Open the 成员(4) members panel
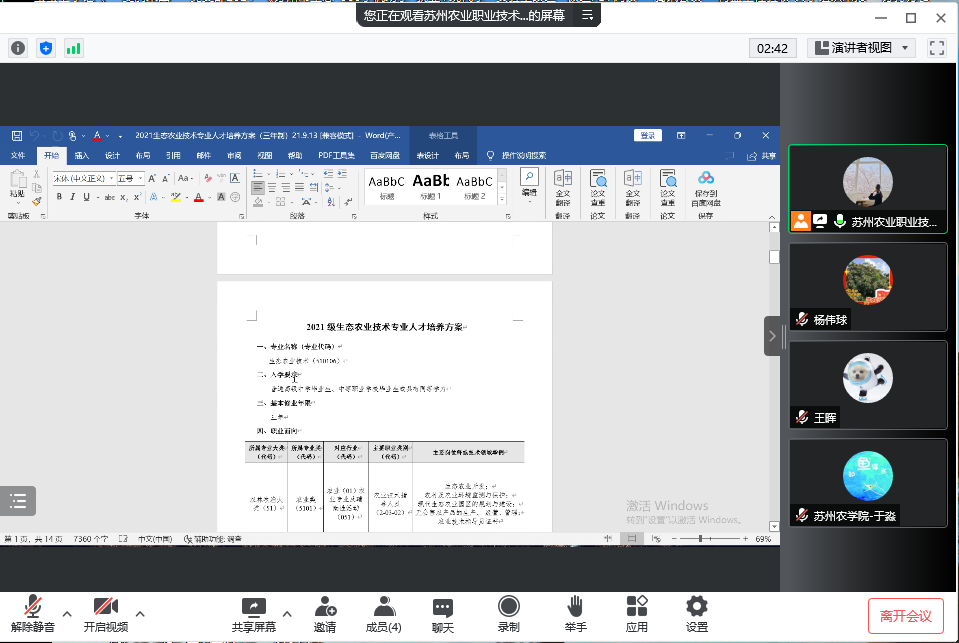Viewport: 959px width, 643px height. [383, 614]
